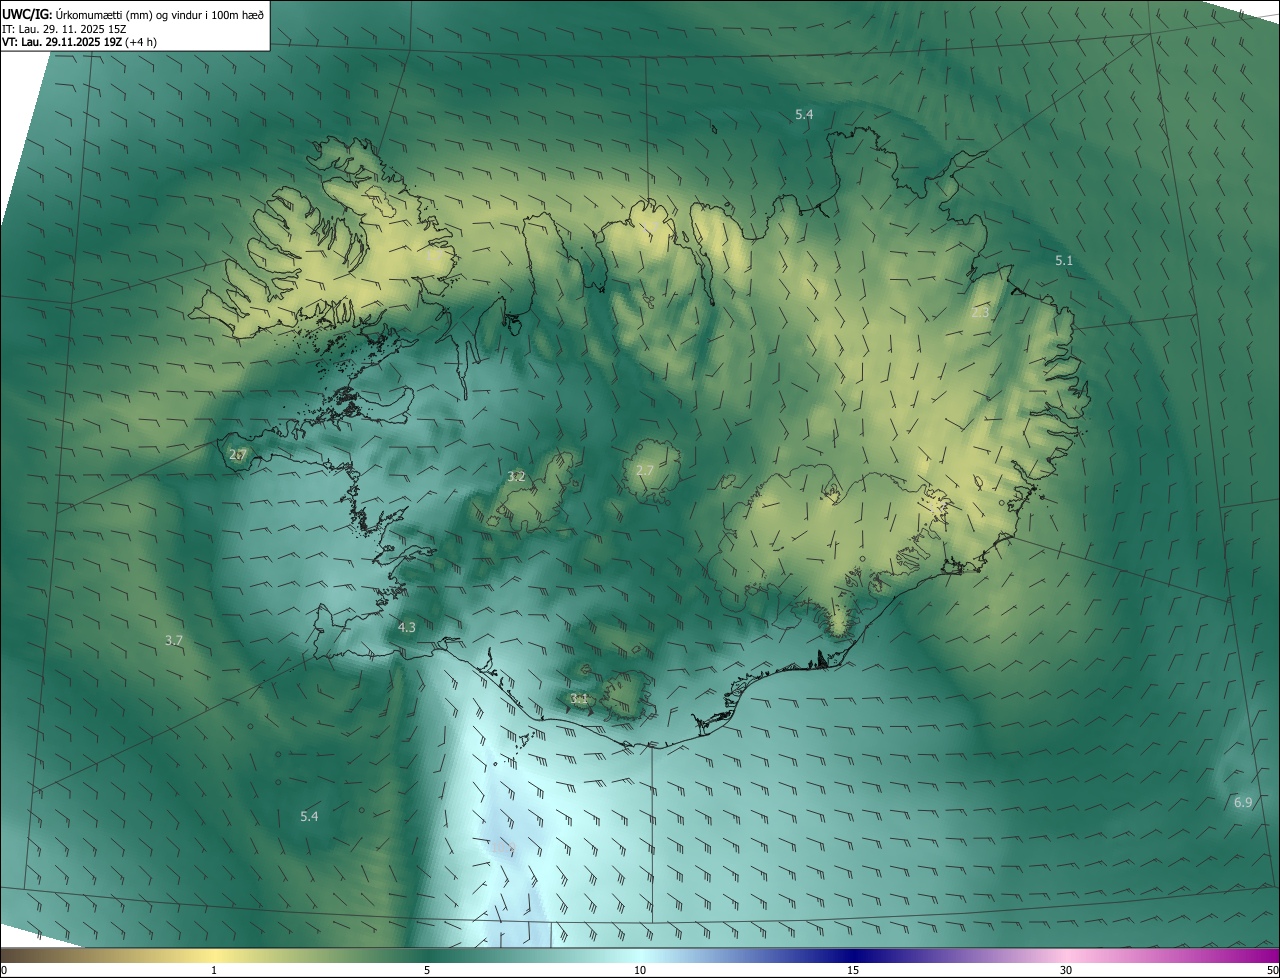This screenshot has height=978, width=1280.
Task: Click the 15 tick label on the color scale
Action: tap(853, 971)
